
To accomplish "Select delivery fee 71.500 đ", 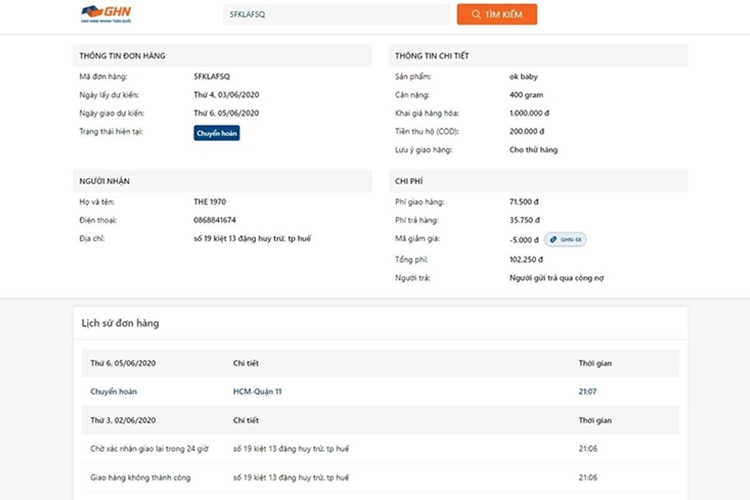I will coord(524,202).
